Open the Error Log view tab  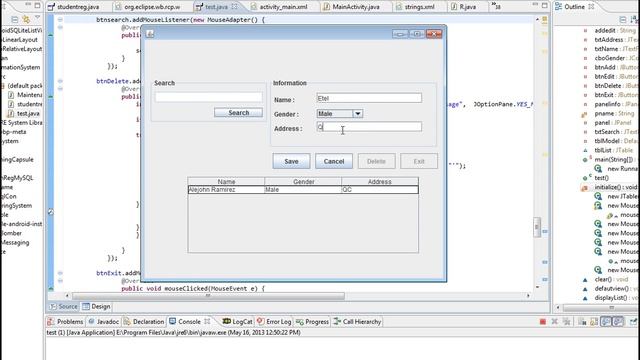pyautogui.click(x=274, y=322)
